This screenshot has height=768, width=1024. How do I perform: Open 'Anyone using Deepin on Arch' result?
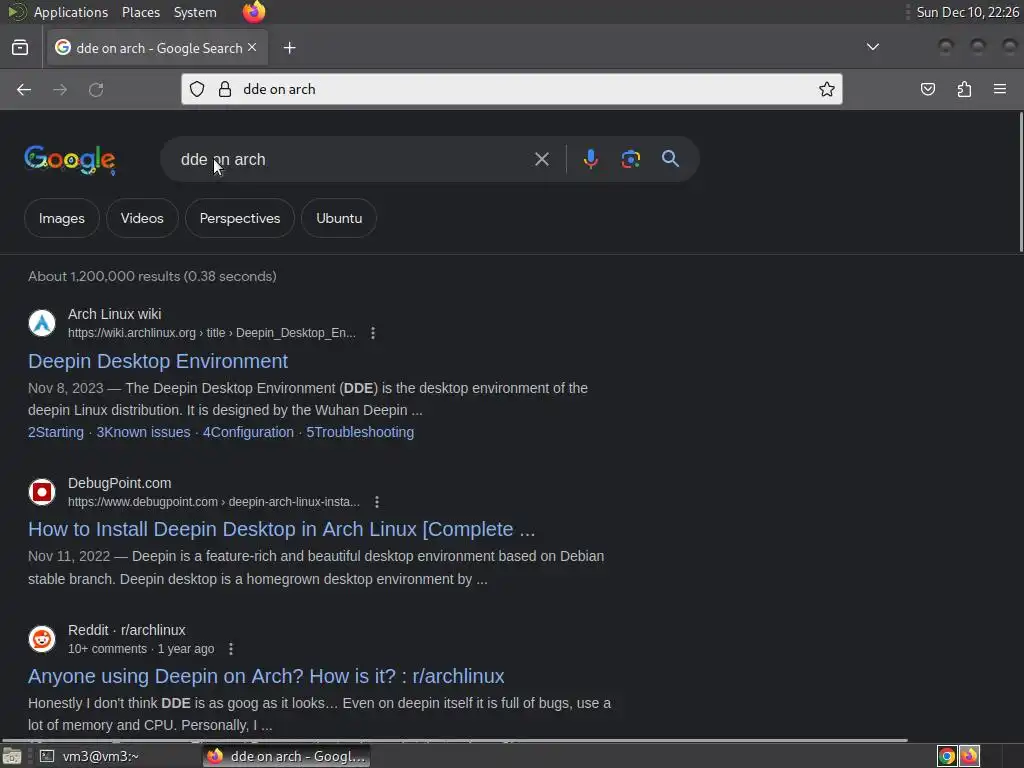(266, 676)
